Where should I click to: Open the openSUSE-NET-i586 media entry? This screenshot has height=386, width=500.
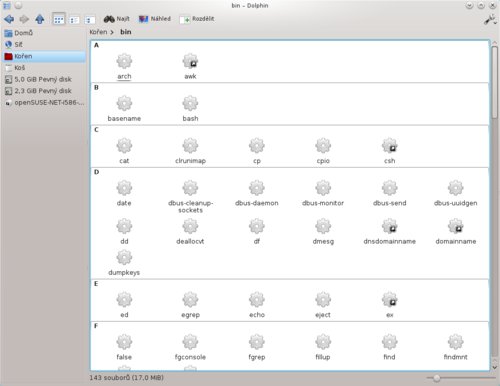[44, 102]
